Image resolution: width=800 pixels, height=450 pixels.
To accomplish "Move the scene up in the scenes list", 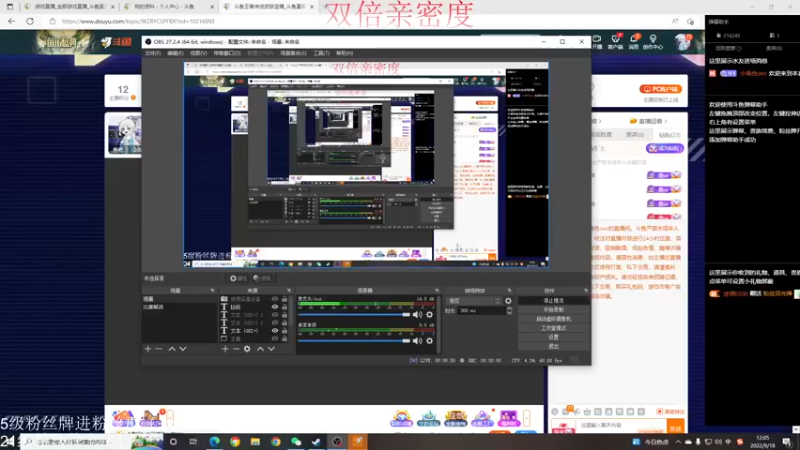I will [x=172, y=349].
